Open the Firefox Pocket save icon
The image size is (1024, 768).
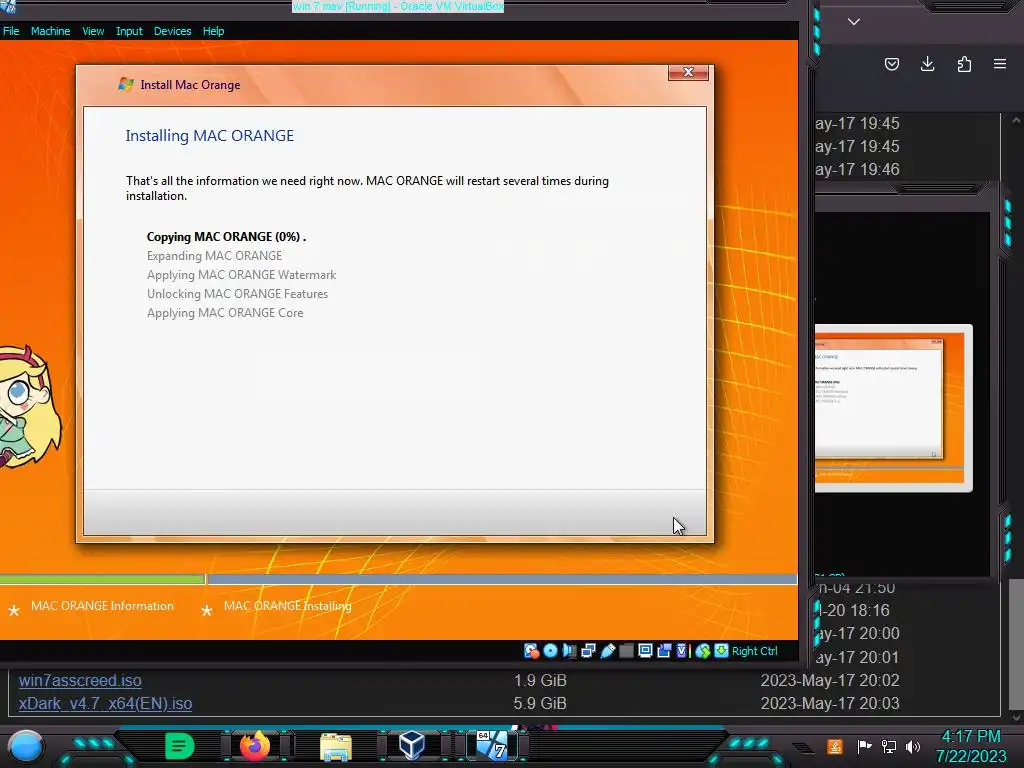click(x=891, y=64)
